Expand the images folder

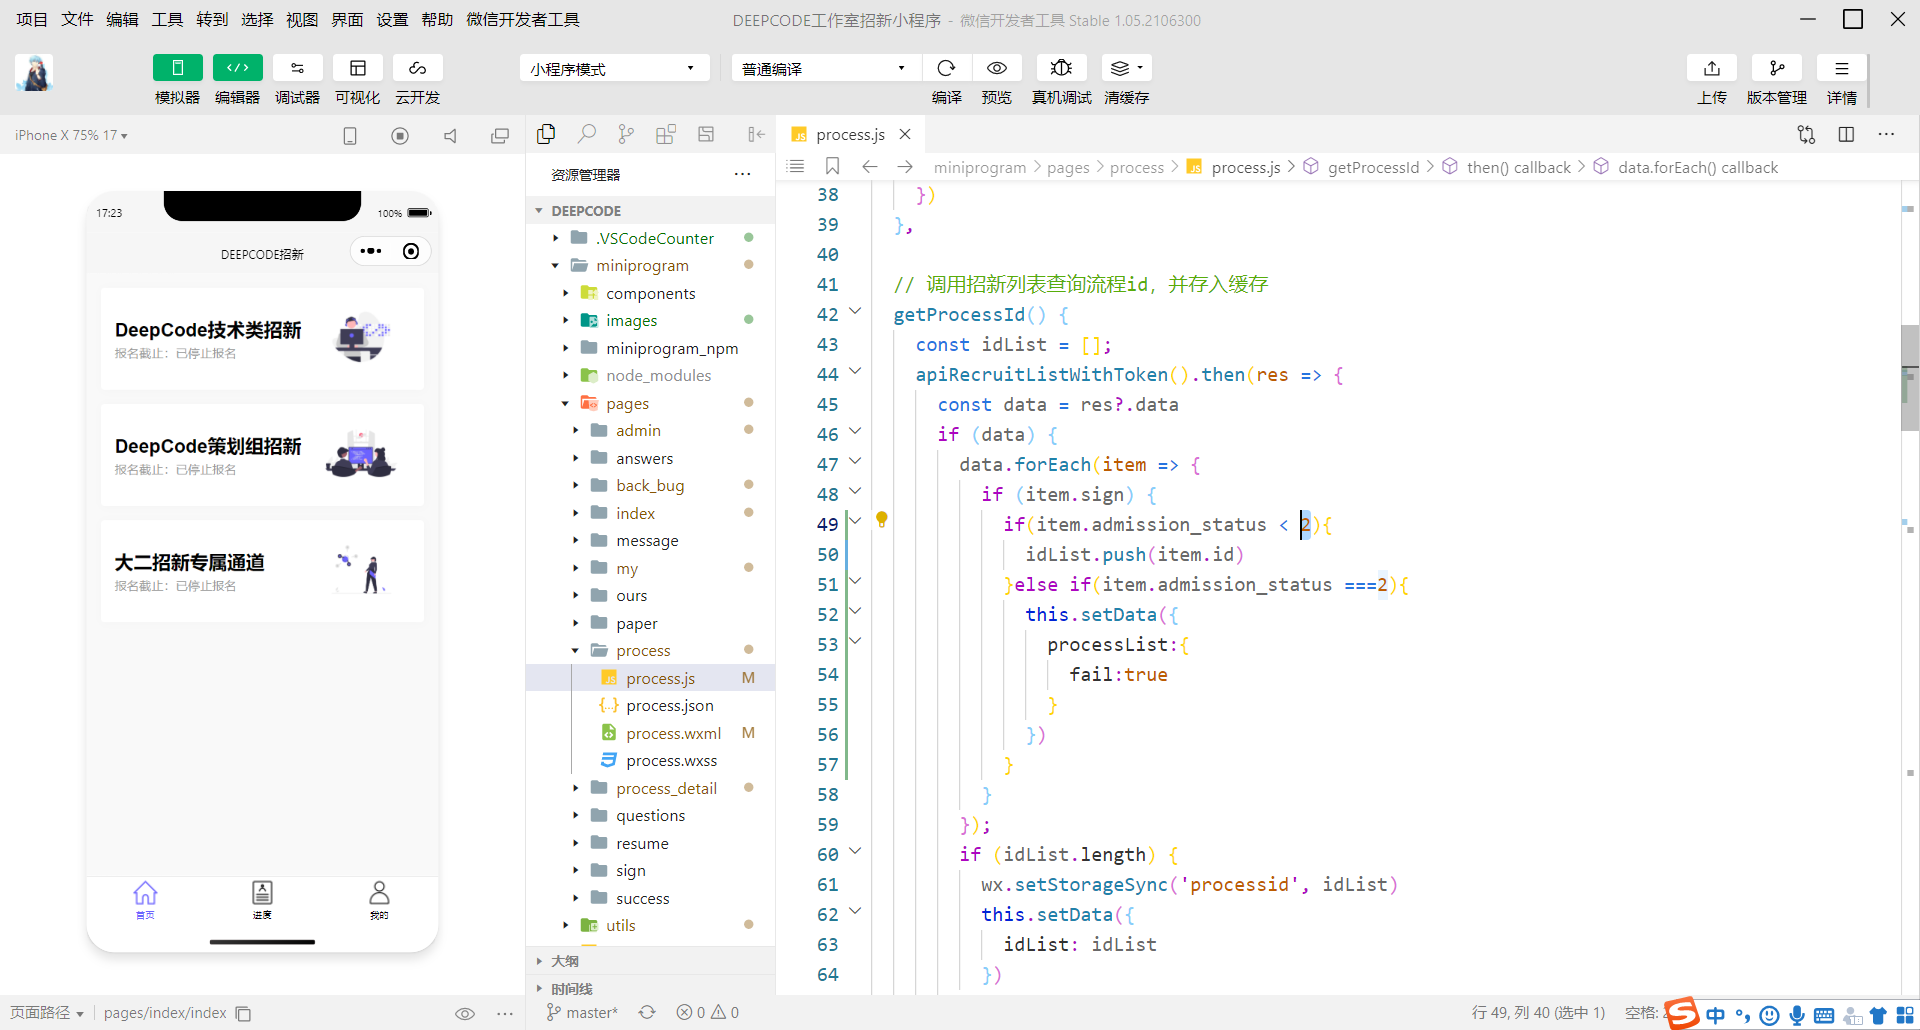(x=650, y=320)
